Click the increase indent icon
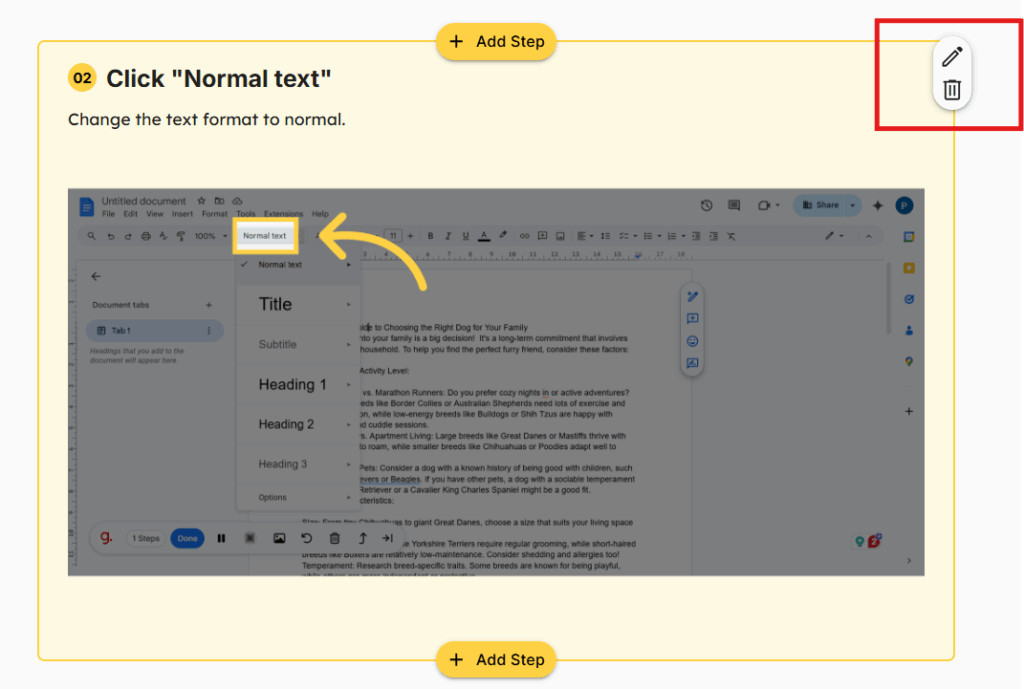The image size is (1024, 689). click(x=714, y=236)
